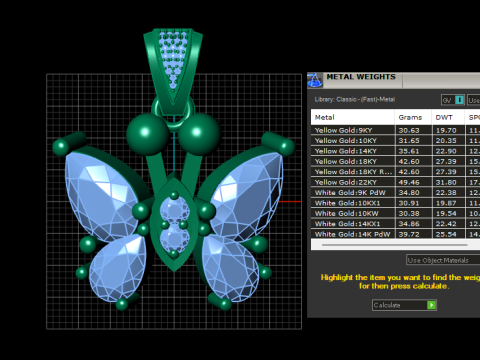
Task: Click the 30.91 grams value
Action: tap(409, 203)
